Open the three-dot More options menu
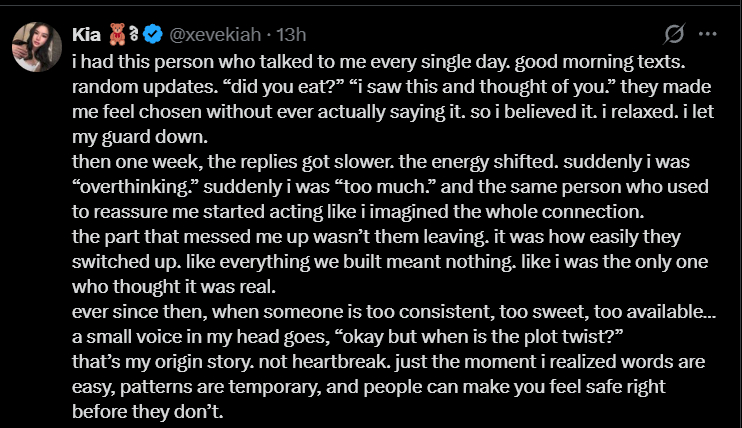The height and width of the screenshot is (428, 742). (707, 34)
